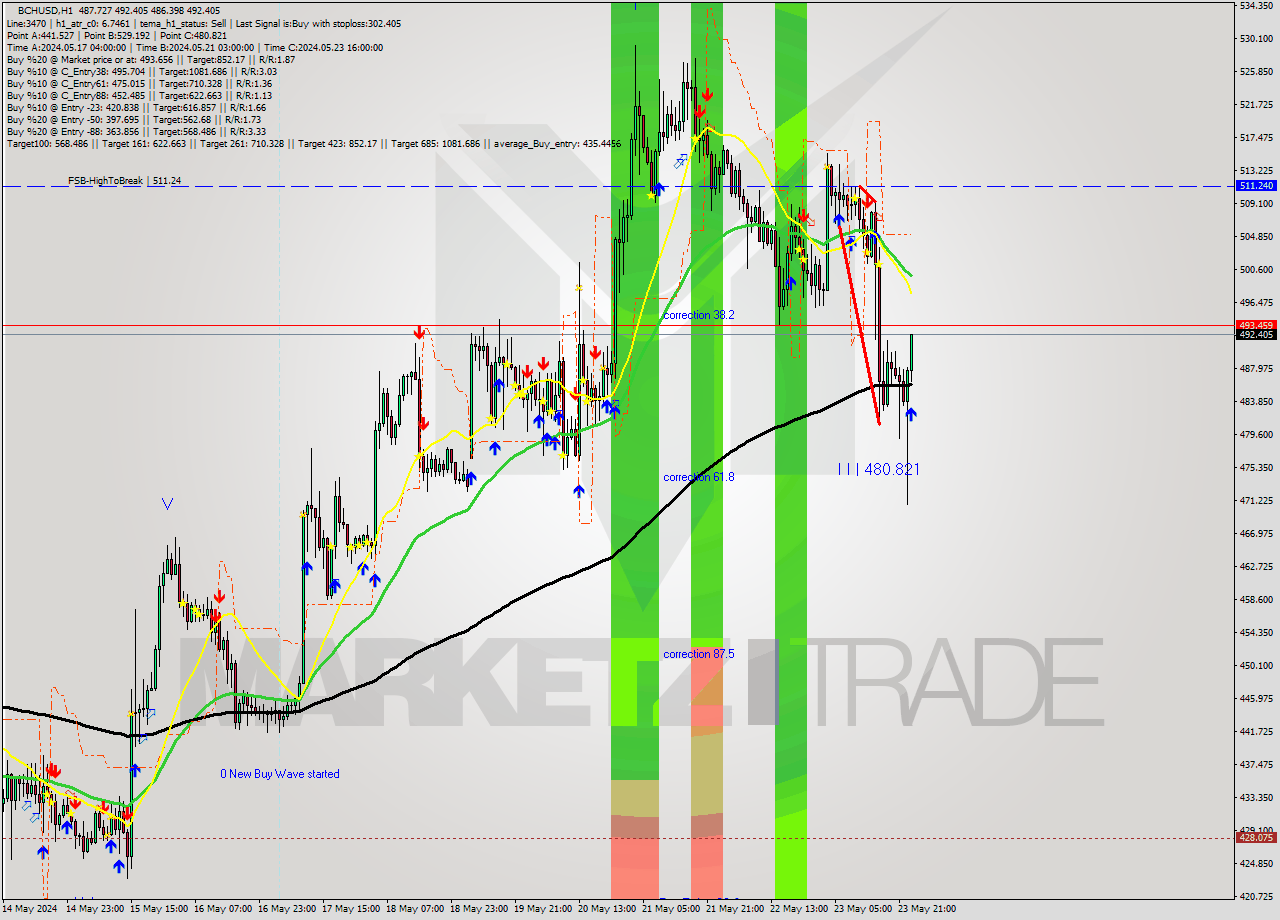This screenshot has width=1280, height=920.
Task: Click the Point A:441.527 info line
Action: click(117, 35)
